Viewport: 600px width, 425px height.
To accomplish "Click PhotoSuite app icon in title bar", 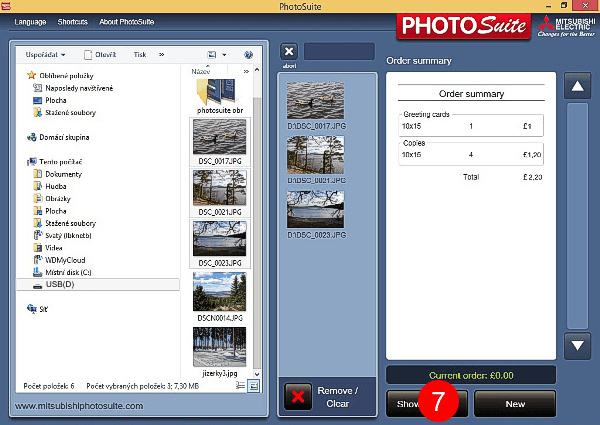I will click(6, 6).
